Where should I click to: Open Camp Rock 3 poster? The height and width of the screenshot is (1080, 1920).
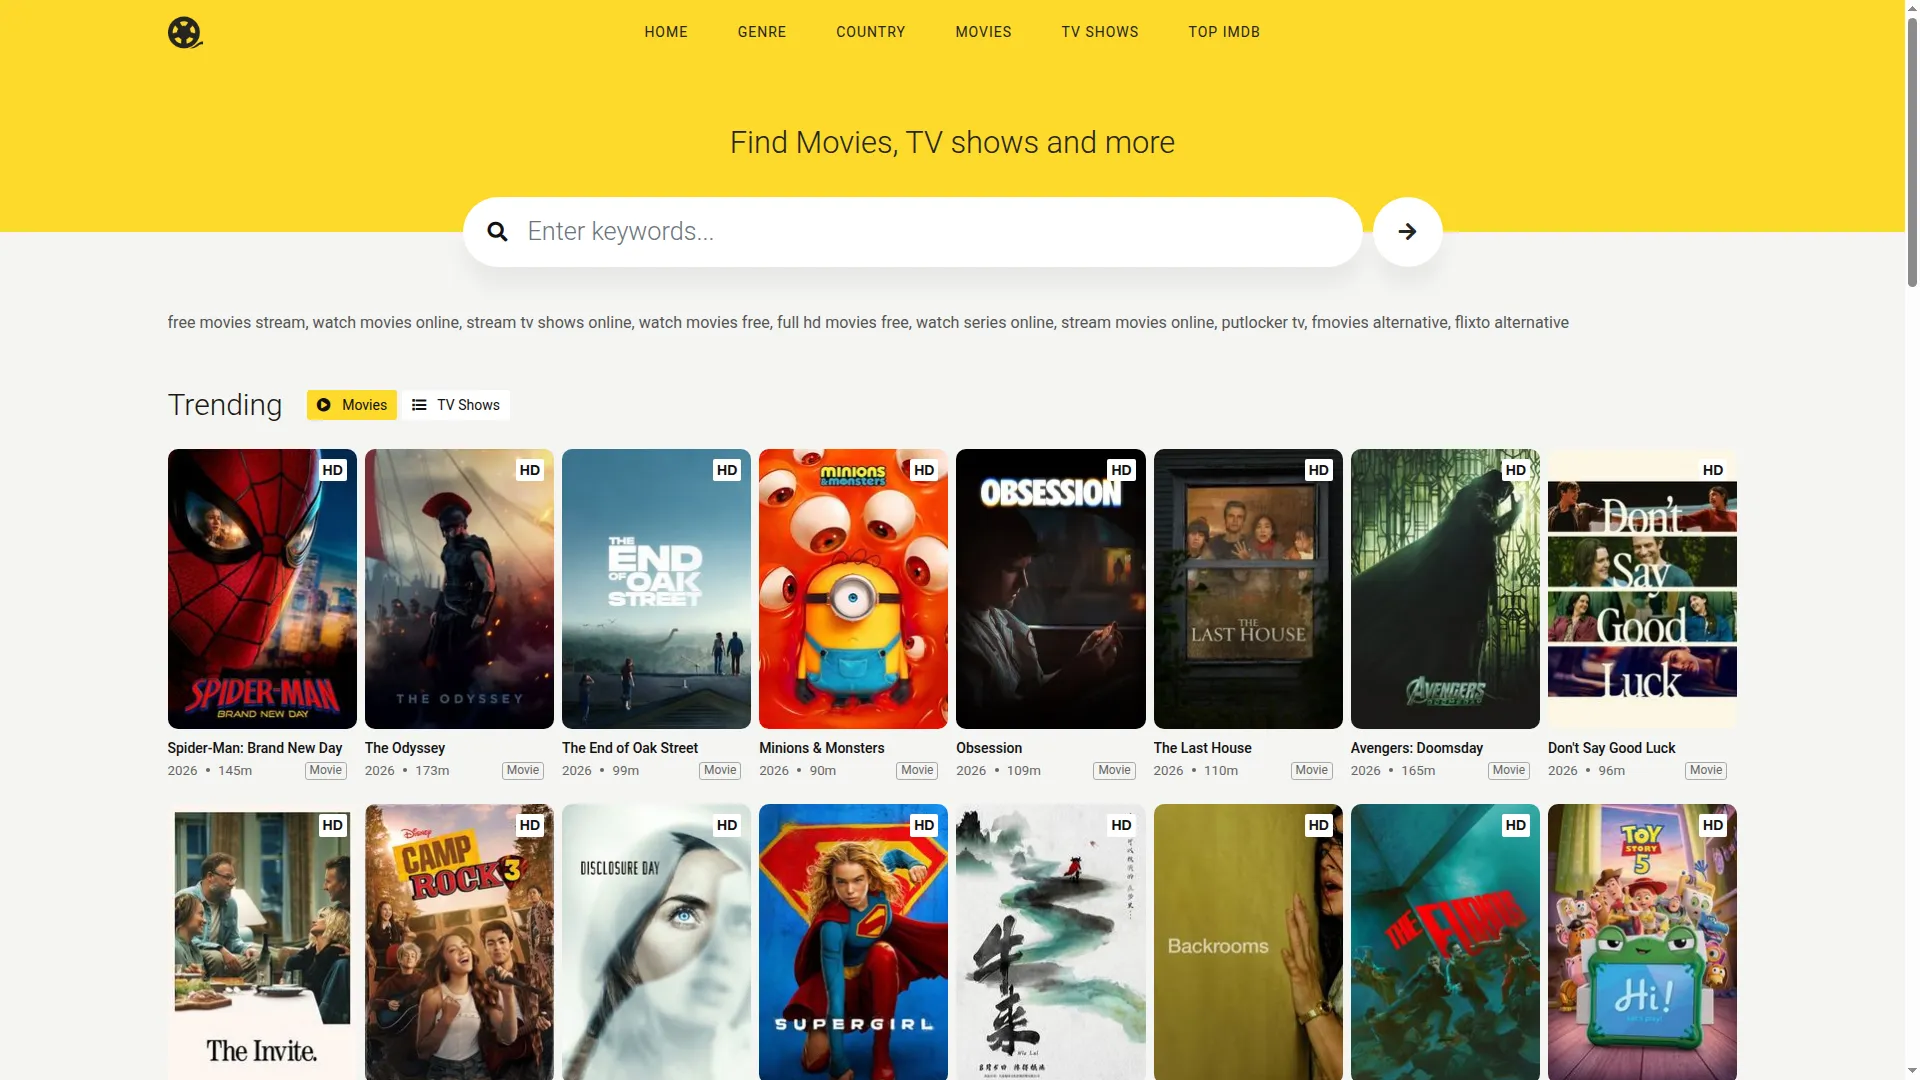(x=459, y=942)
